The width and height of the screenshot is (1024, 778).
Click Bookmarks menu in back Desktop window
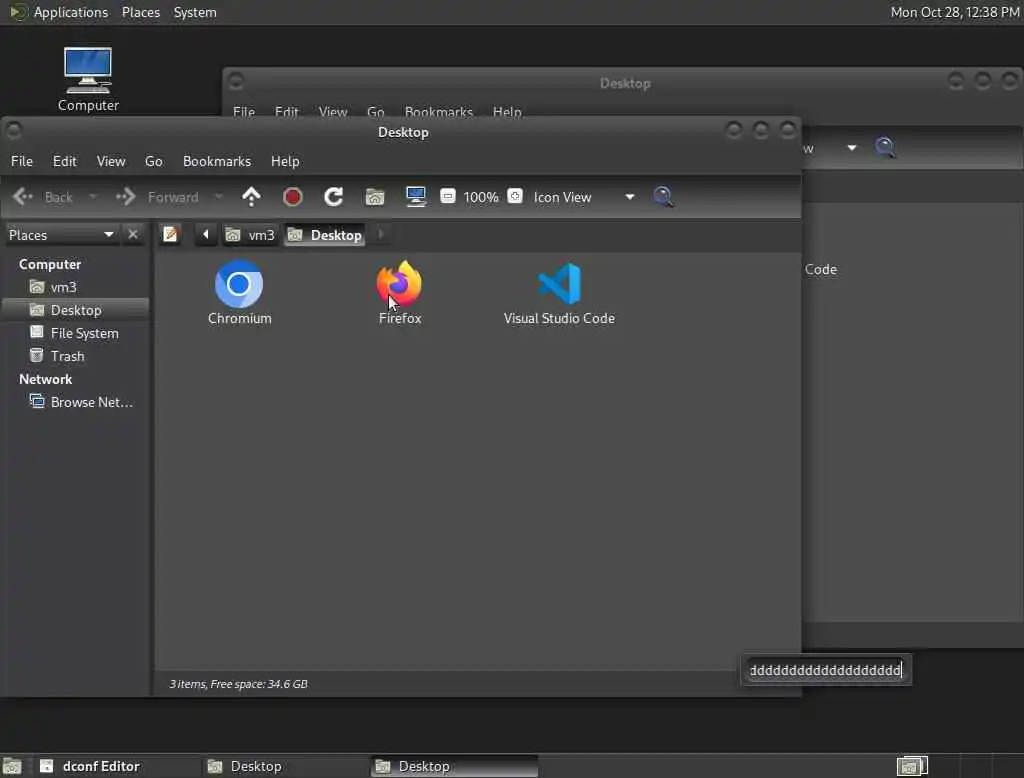point(439,112)
